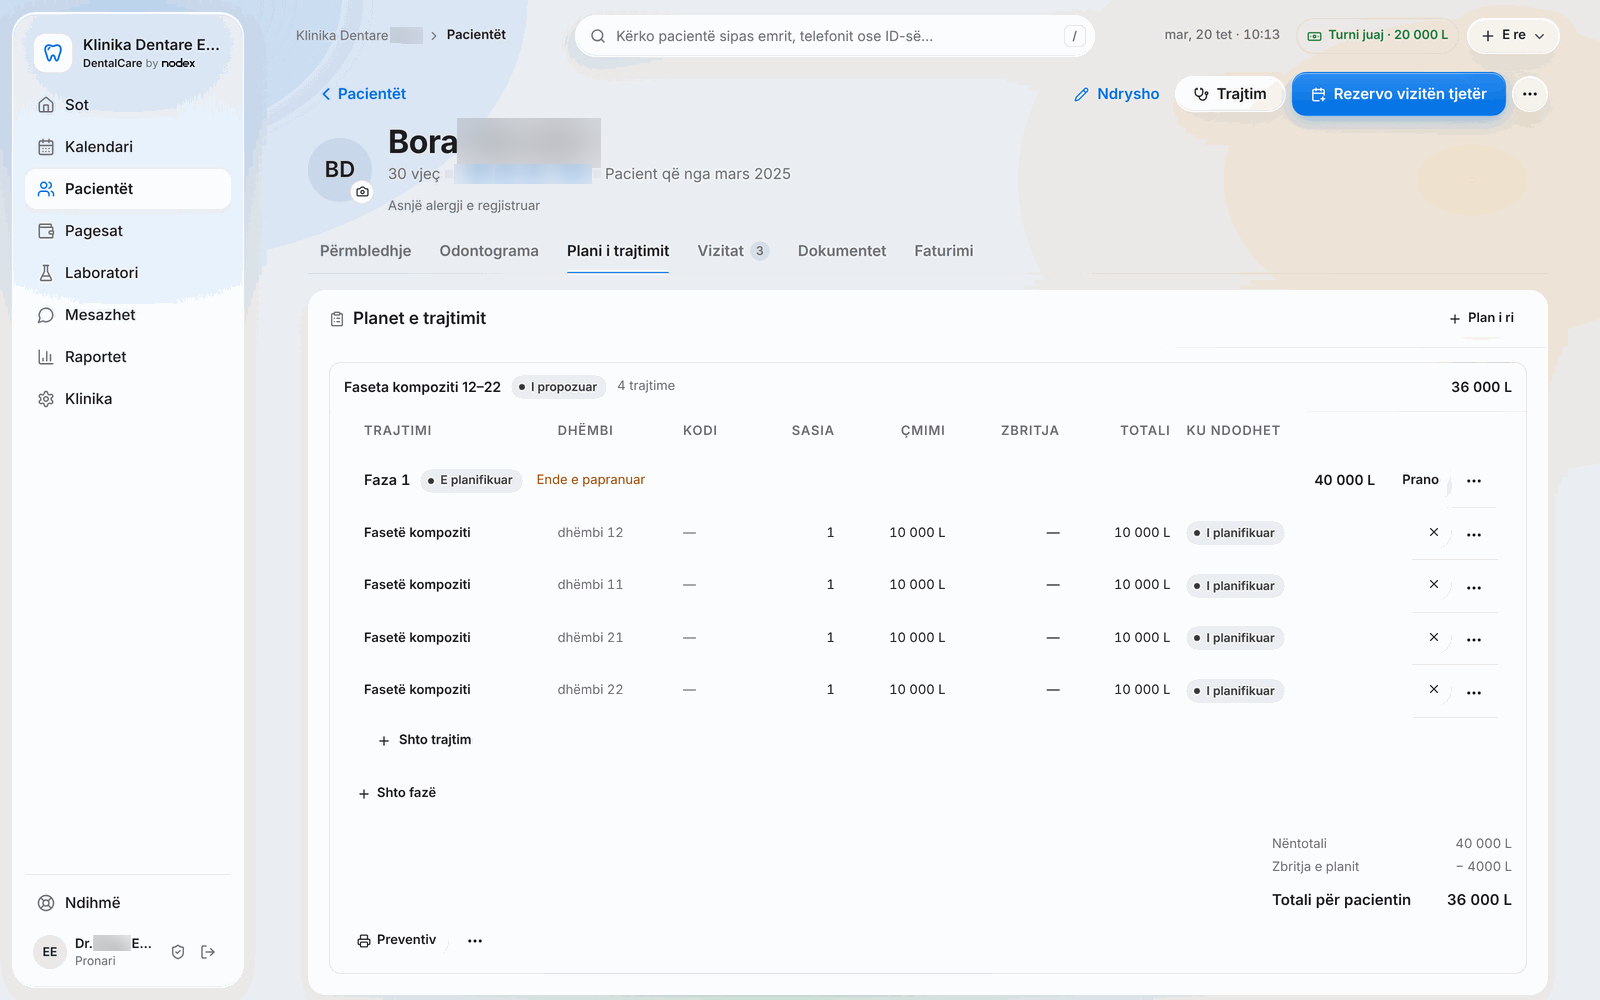Viewport: 1600px width, 1000px height.
Task: Focus the patient search field
Action: 834,36
